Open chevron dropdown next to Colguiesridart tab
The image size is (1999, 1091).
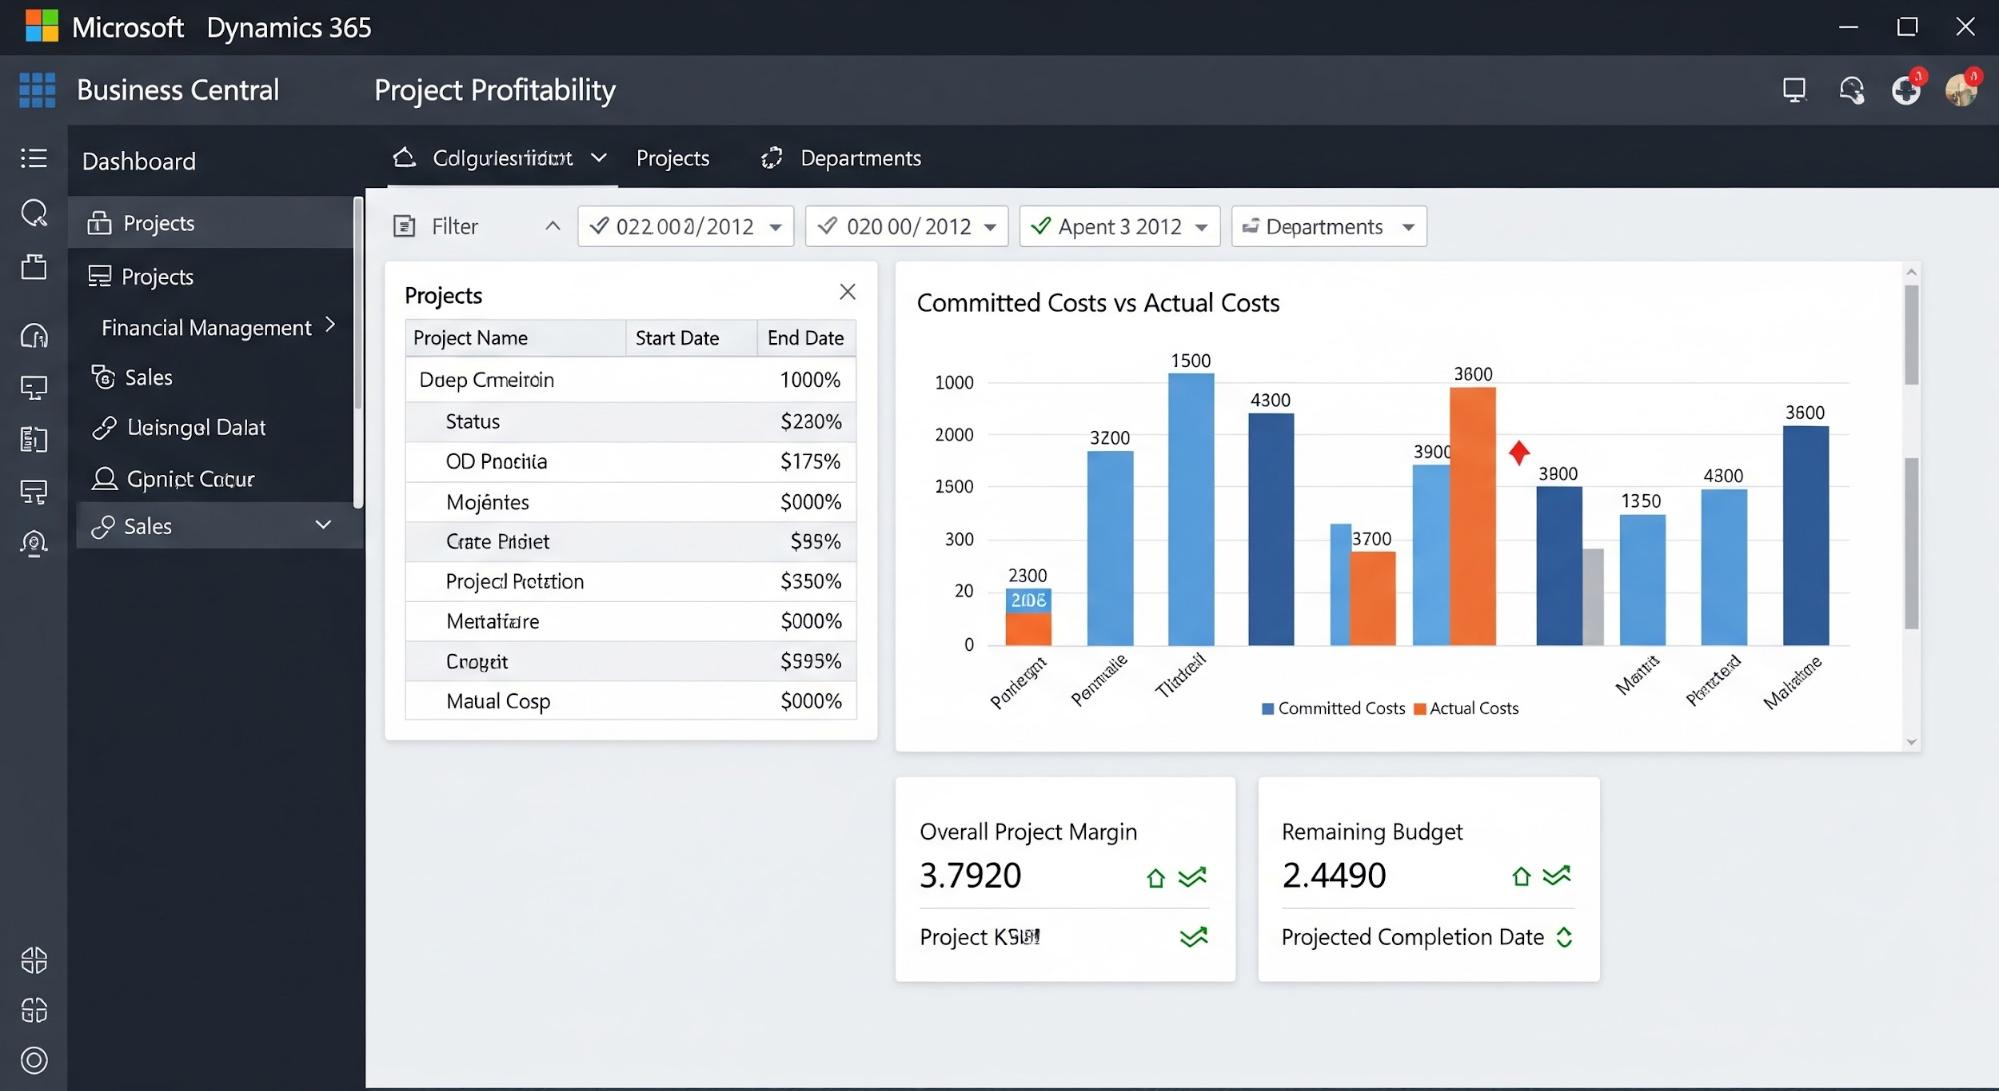point(598,158)
